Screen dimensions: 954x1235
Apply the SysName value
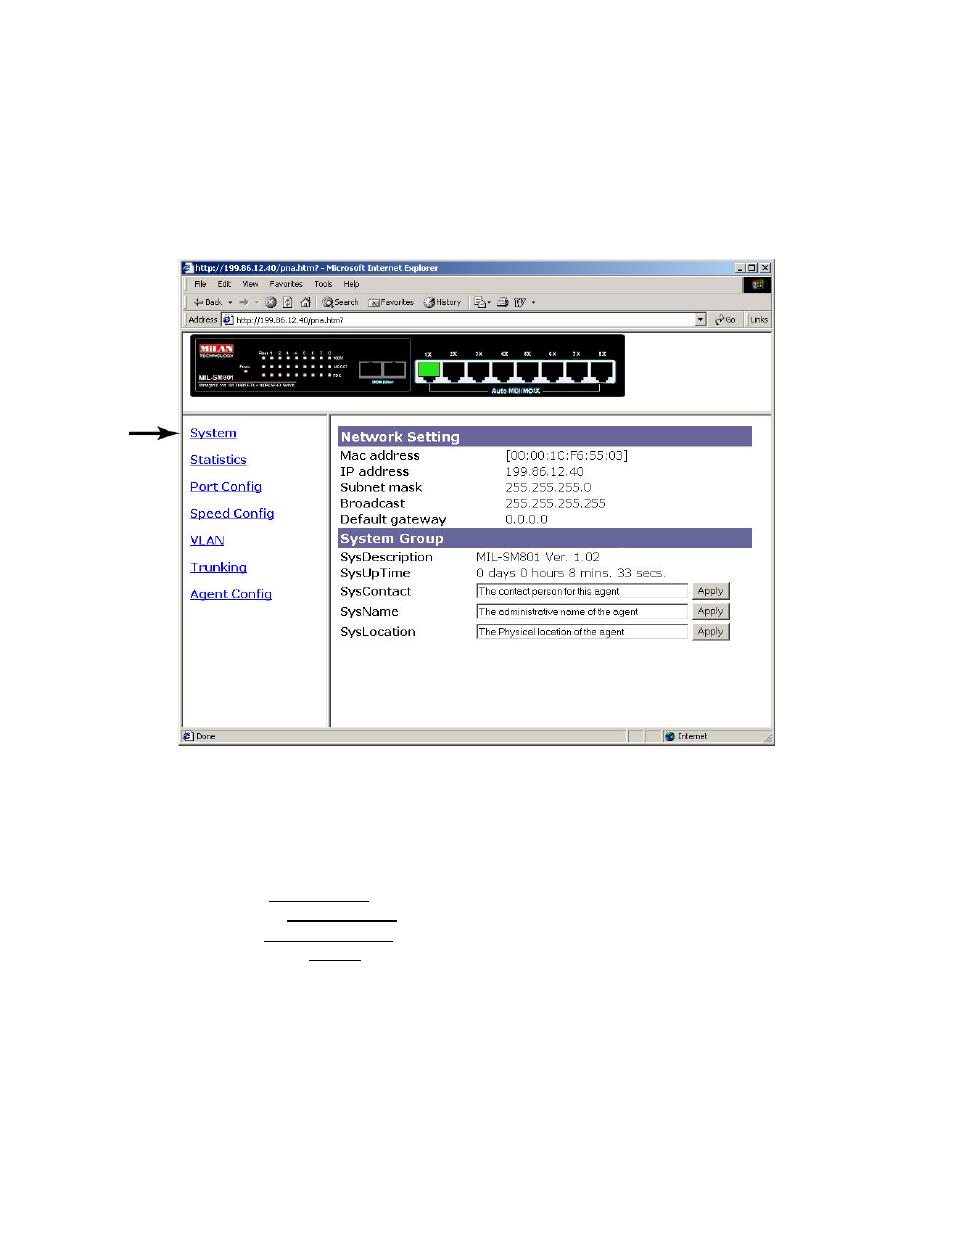coord(711,611)
